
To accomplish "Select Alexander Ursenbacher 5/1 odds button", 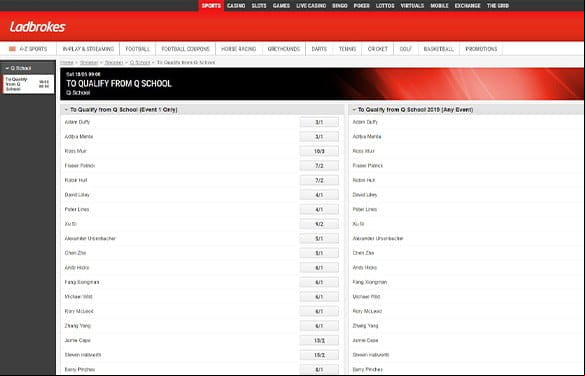I will coord(319,238).
